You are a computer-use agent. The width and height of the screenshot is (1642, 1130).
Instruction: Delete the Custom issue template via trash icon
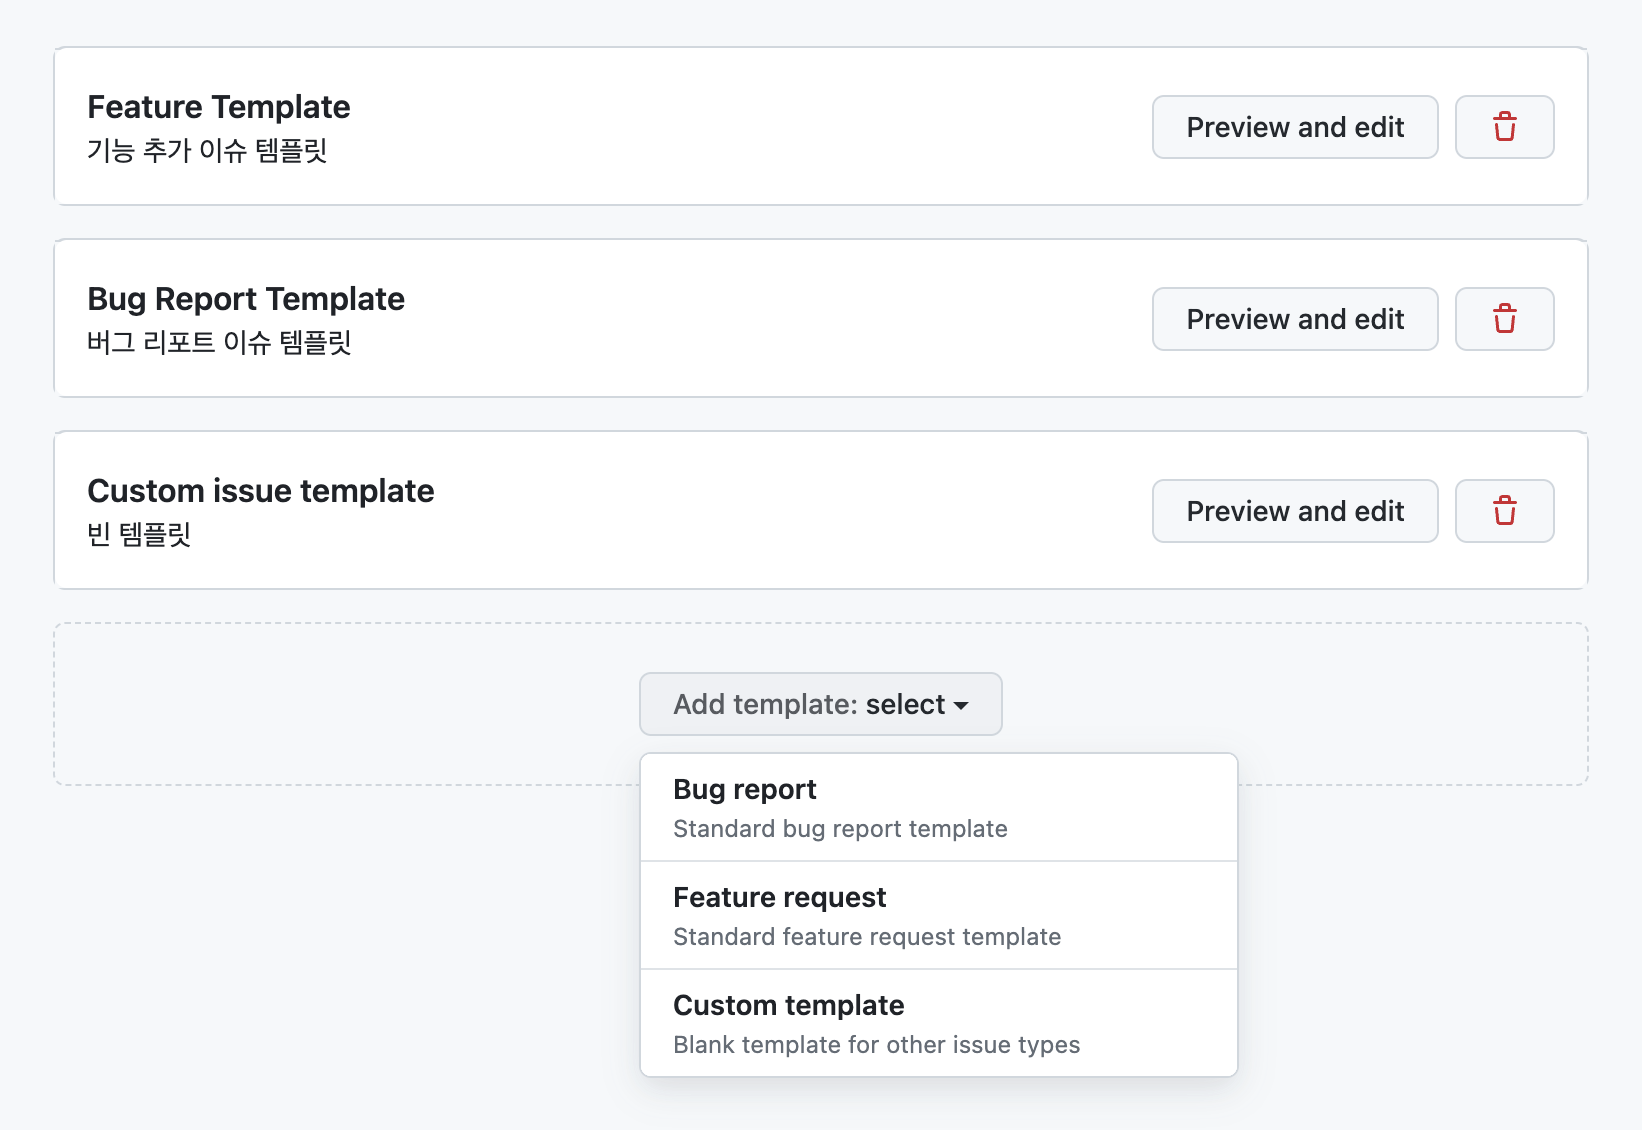pyautogui.click(x=1504, y=511)
